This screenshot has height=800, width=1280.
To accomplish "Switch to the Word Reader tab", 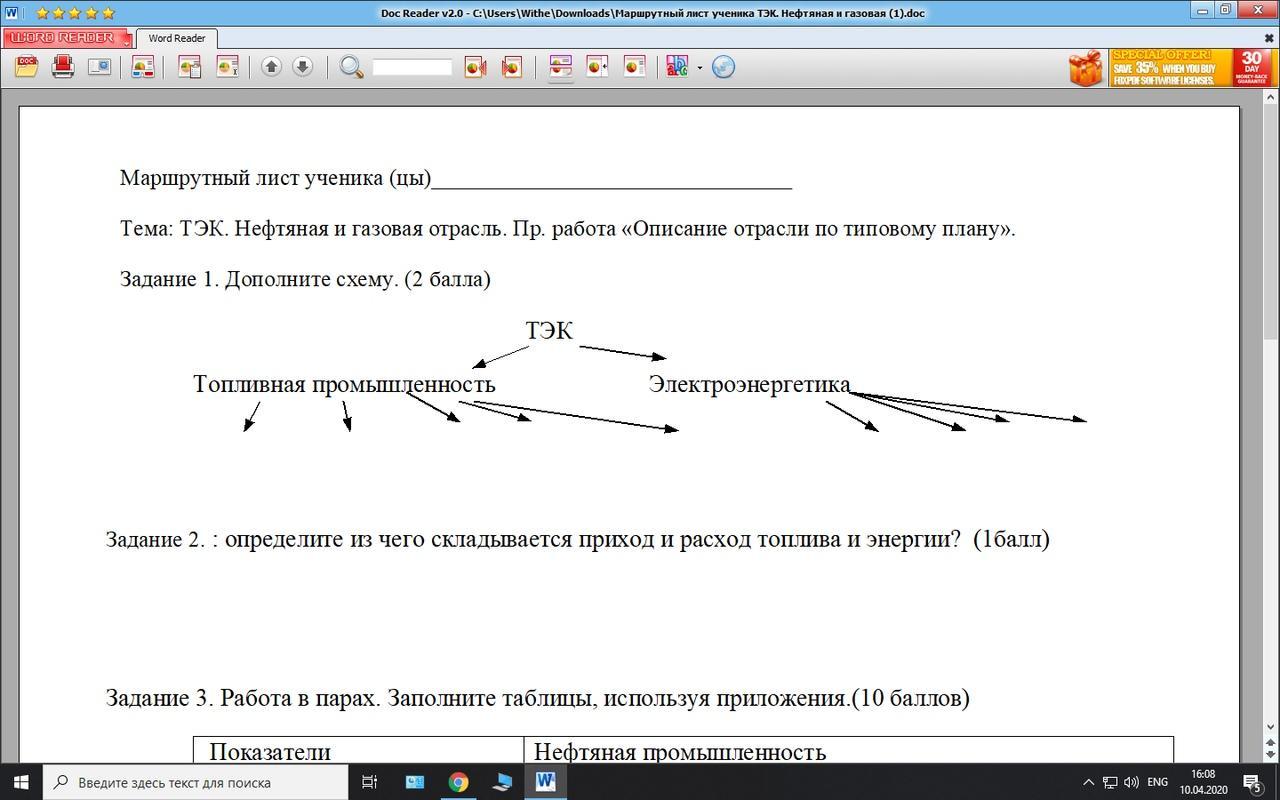I will pos(176,38).
